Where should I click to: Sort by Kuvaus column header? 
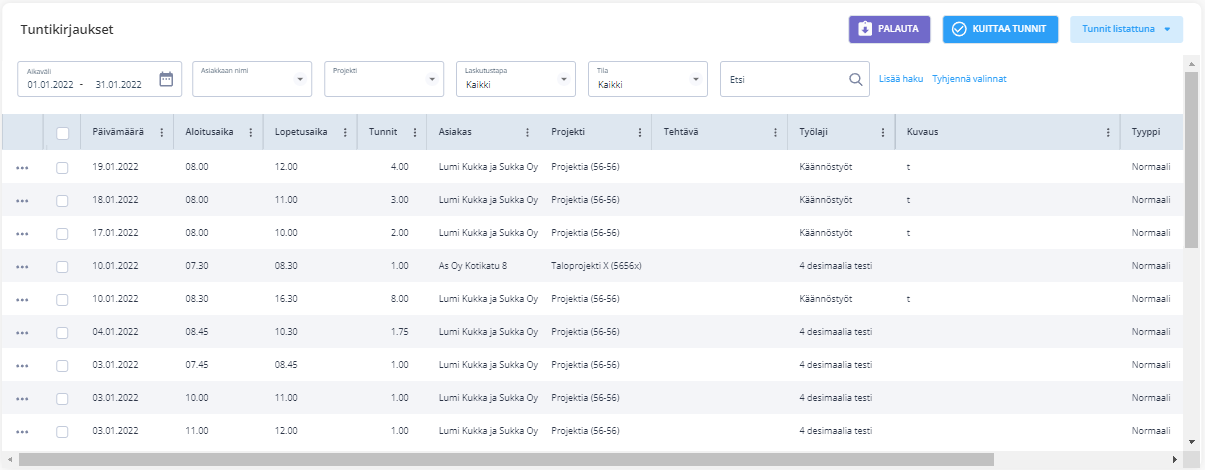click(922, 132)
